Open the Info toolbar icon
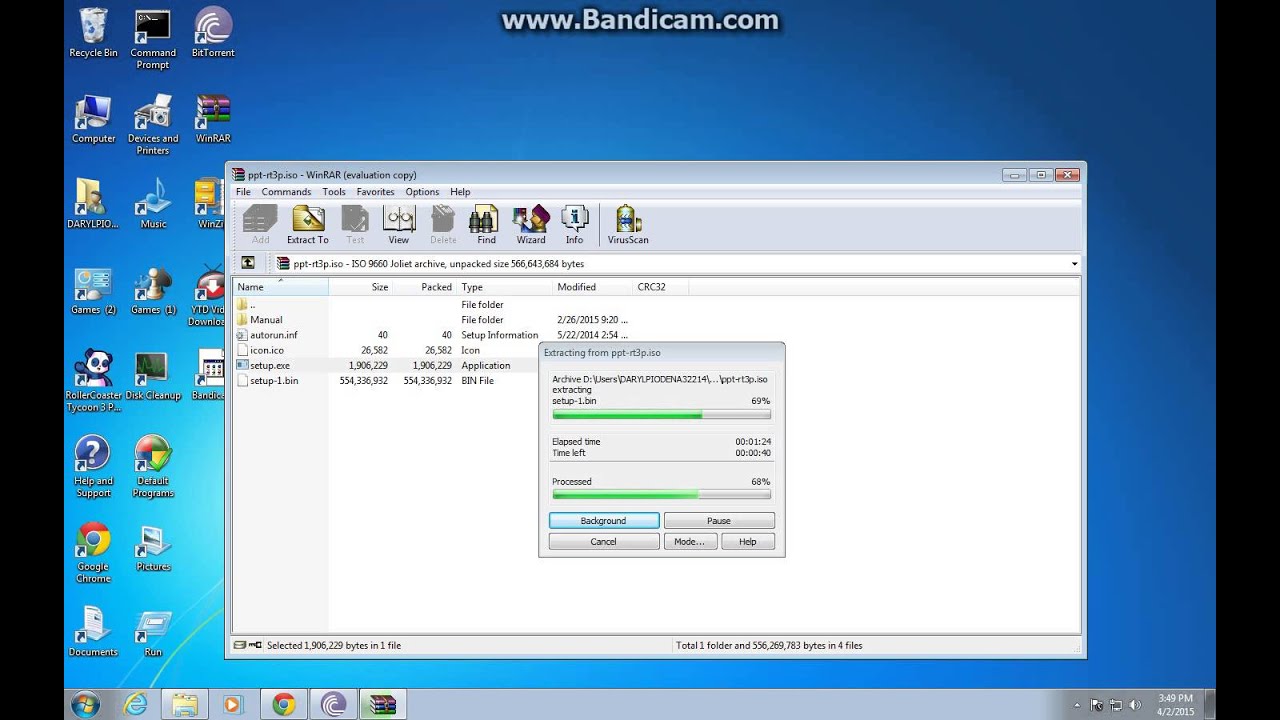This screenshot has width=1280, height=720. pyautogui.click(x=574, y=224)
